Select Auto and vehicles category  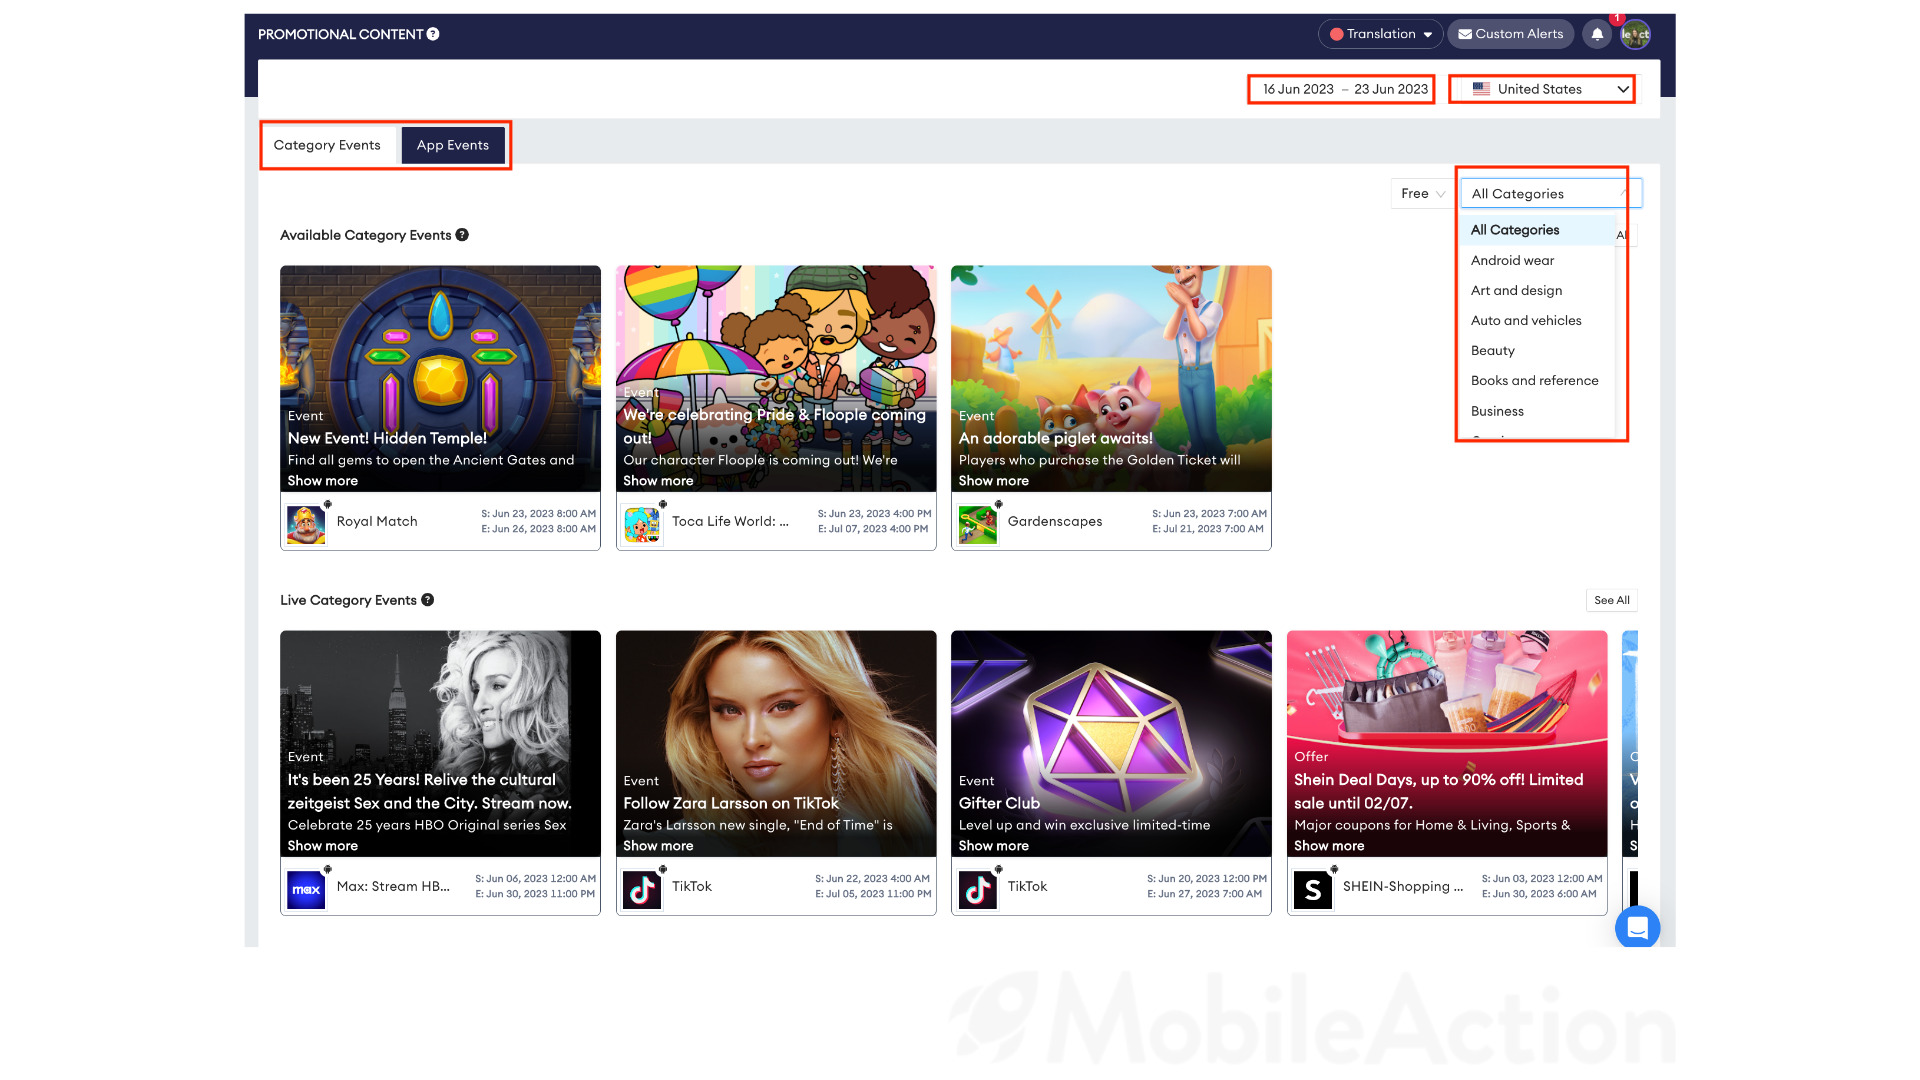tap(1538, 320)
